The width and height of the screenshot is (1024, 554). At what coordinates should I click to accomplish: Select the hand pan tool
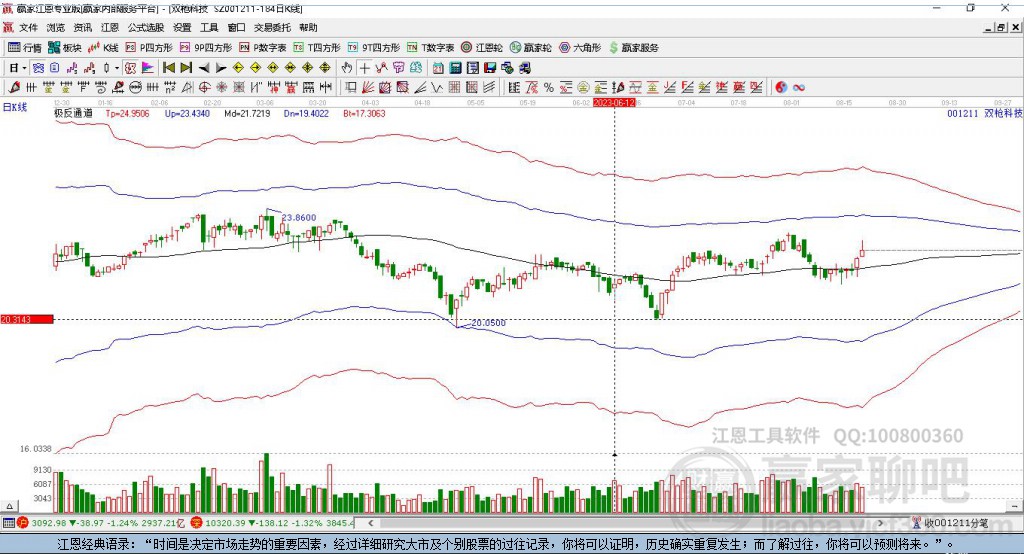tap(347, 68)
